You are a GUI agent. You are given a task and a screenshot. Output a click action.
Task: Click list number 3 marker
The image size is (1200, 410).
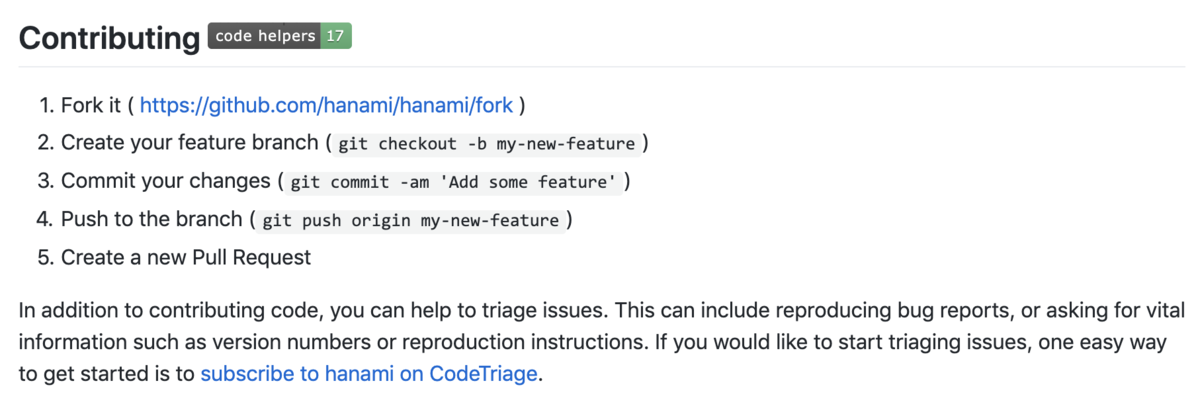45,181
